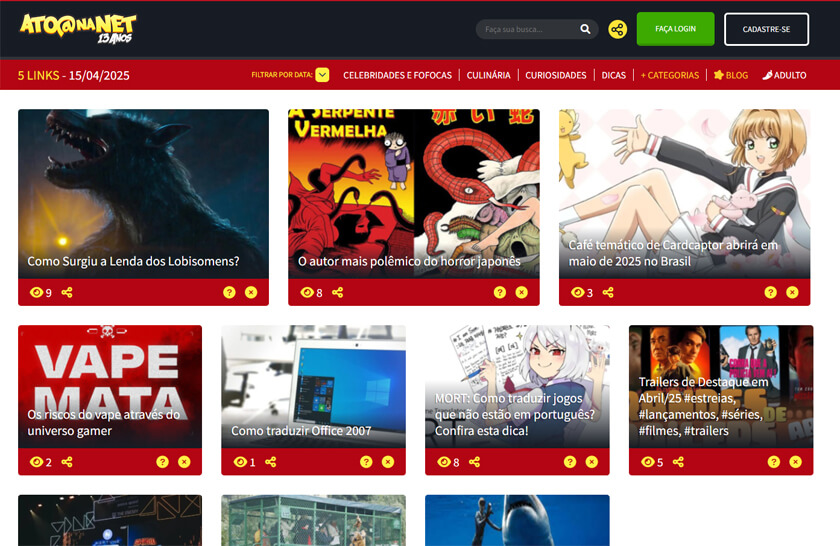Click the yellow share icon in header
840x546 pixels.
click(x=618, y=30)
